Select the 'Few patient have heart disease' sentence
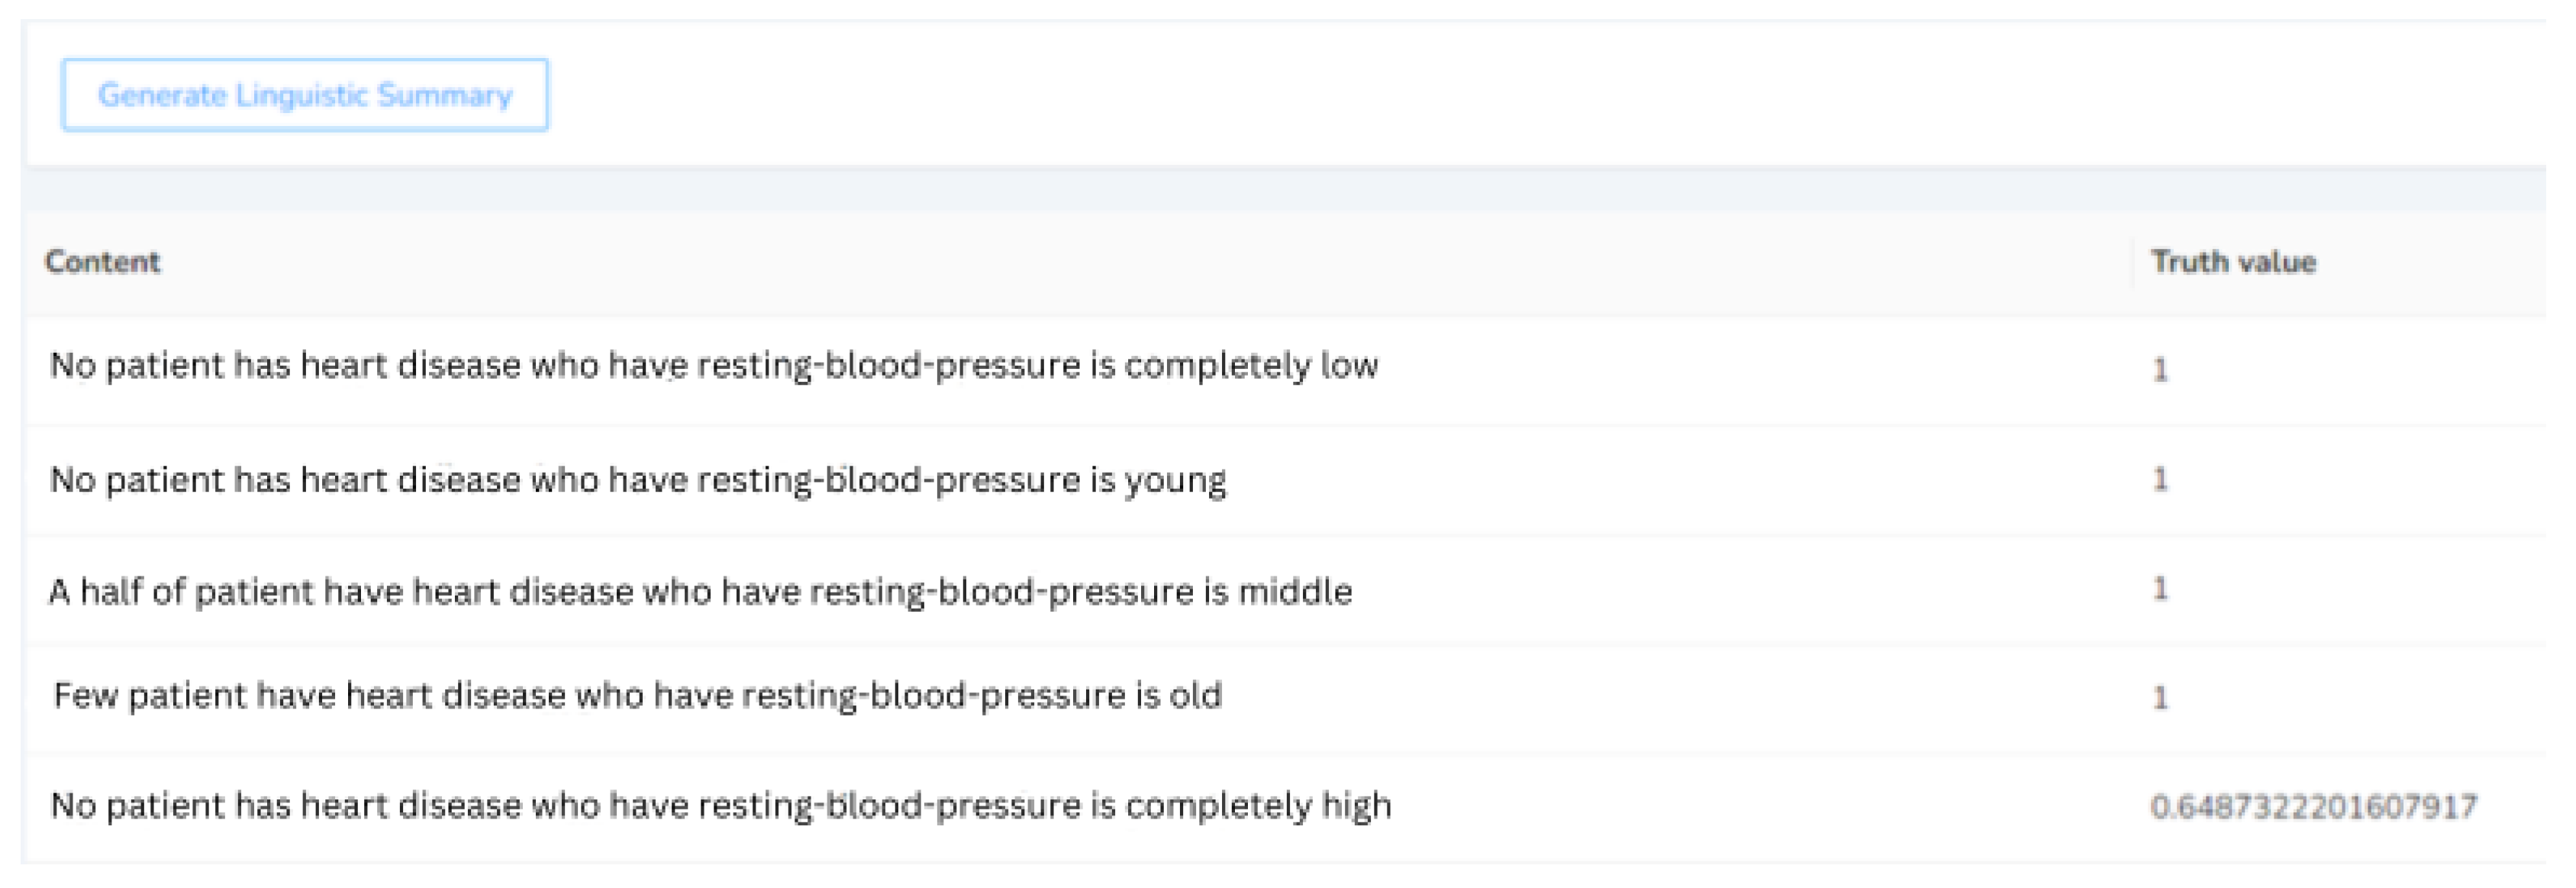 point(638,695)
